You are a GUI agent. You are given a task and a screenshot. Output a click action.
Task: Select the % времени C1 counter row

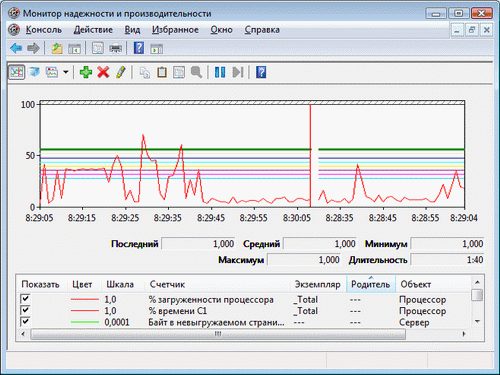pos(243,311)
